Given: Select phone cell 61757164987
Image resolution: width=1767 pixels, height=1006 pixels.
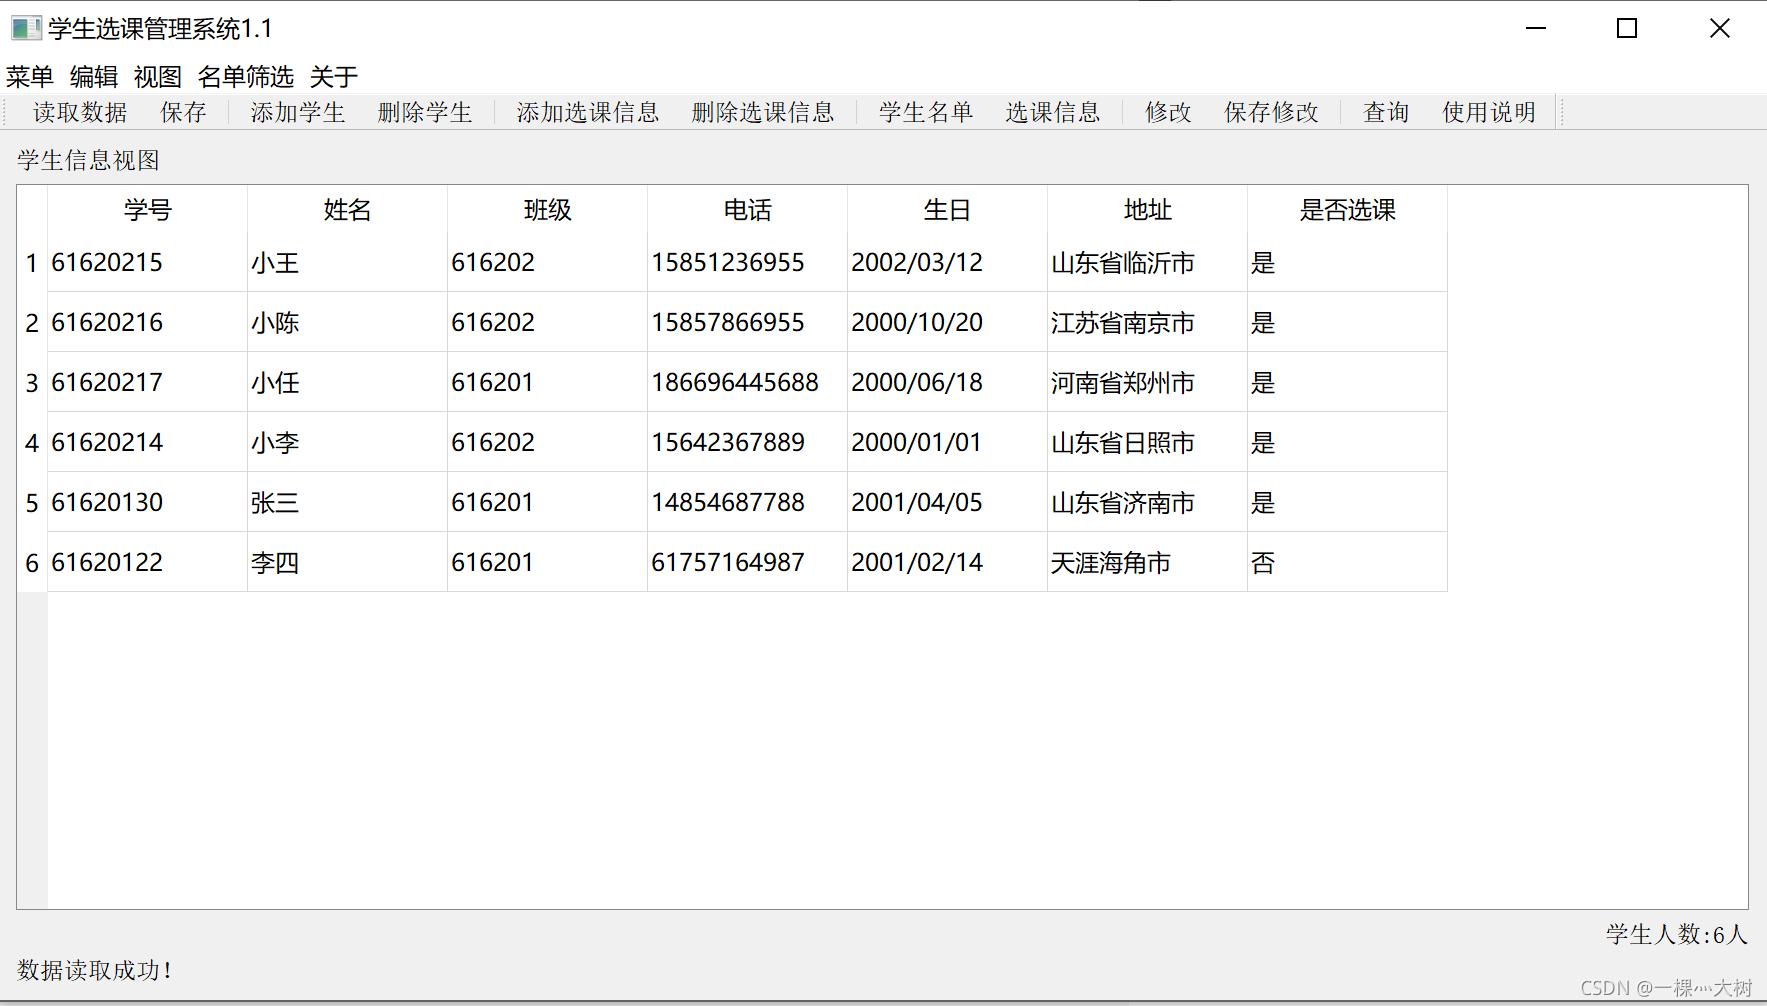Looking at the screenshot, I should coord(747,563).
